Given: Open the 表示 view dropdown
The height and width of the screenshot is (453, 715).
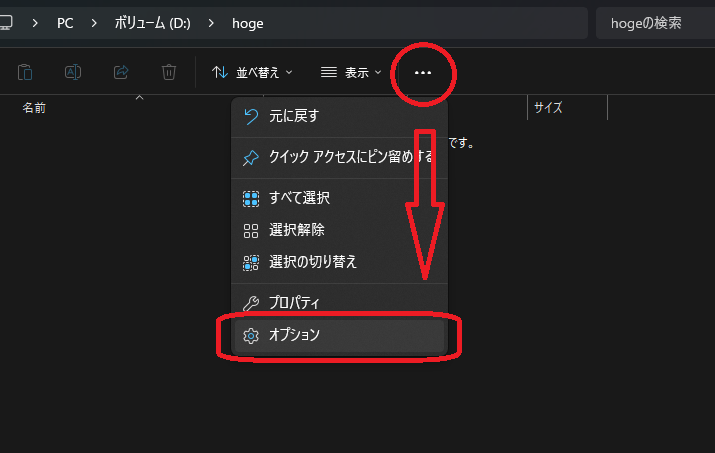Looking at the screenshot, I should pyautogui.click(x=351, y=73).
